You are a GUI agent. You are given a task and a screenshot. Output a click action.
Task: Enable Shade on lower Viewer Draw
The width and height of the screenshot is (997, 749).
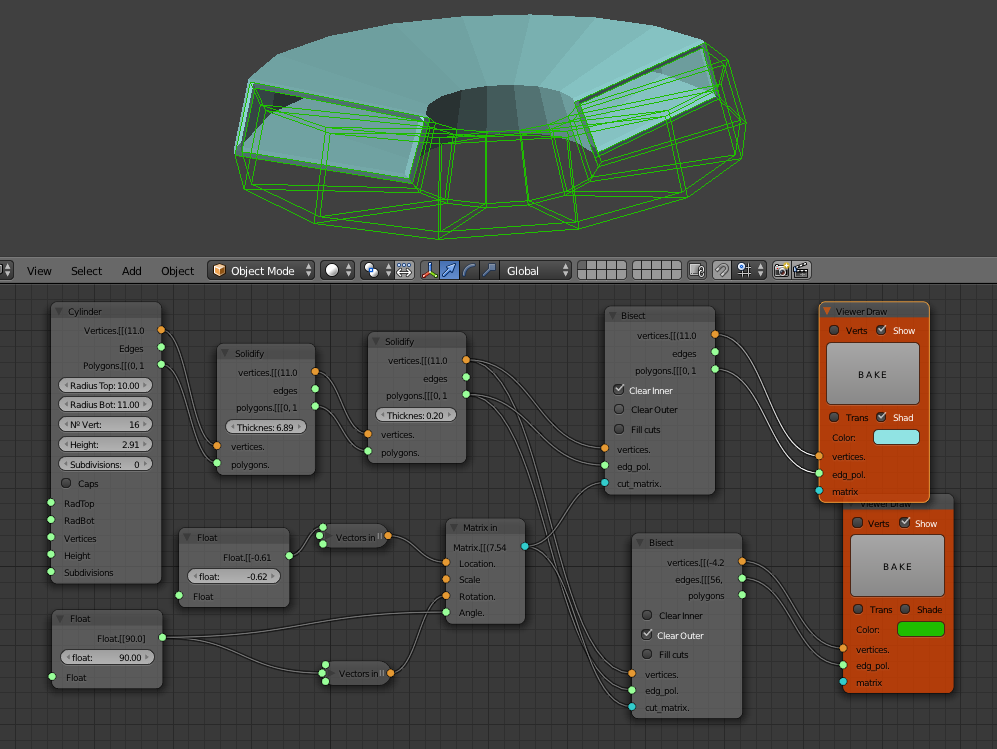tap(905, 609)
